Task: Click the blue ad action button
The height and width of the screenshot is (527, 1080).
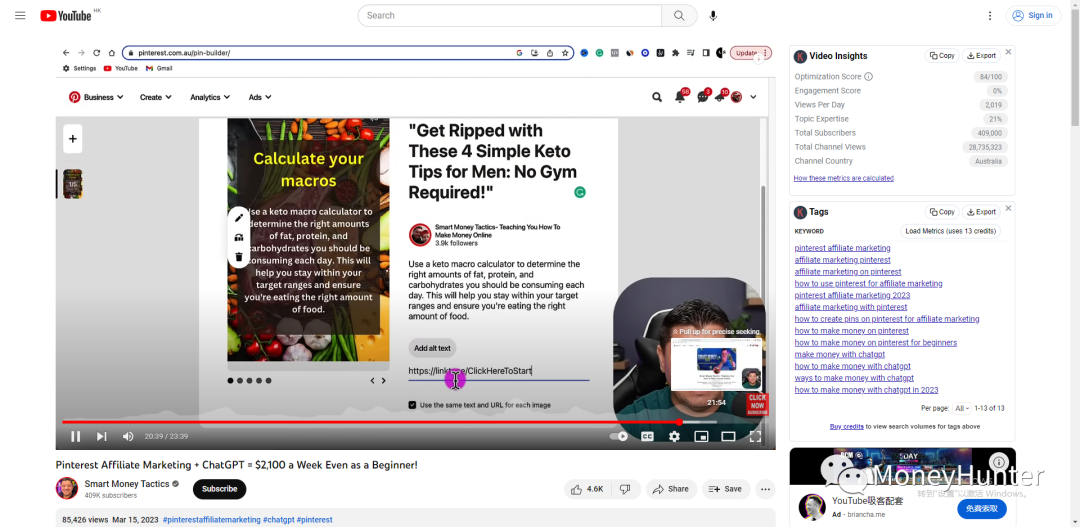Action: 982,509
